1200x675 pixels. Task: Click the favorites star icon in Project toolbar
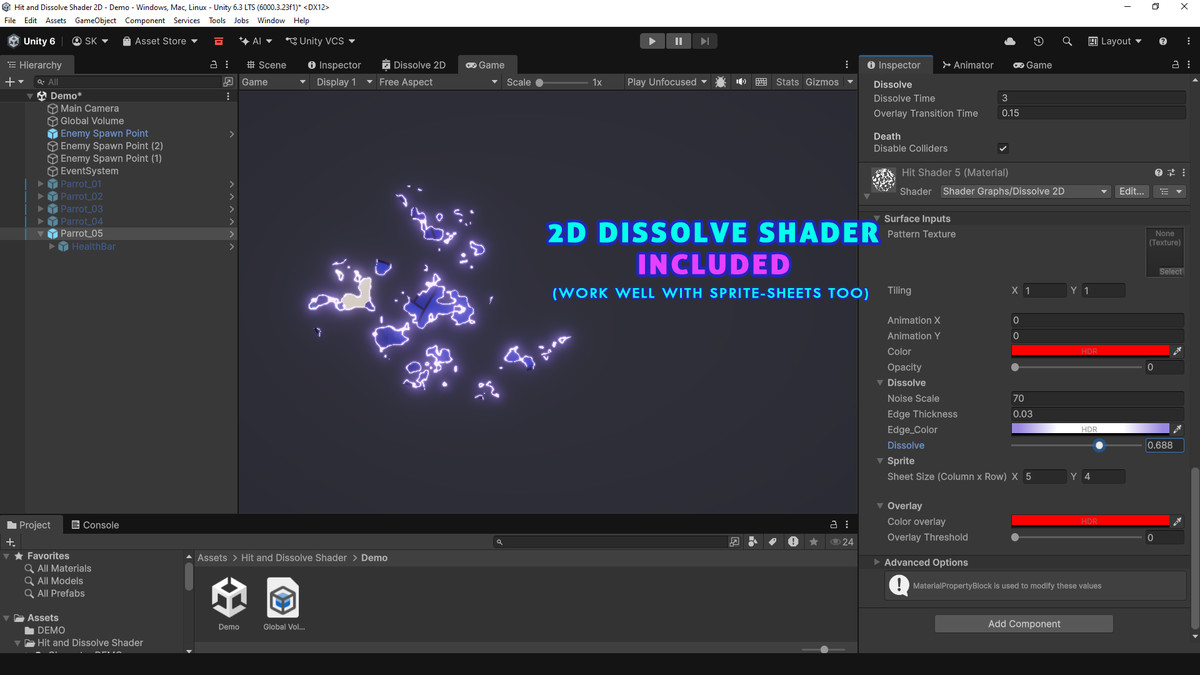pyautogui.click(x=814, y=542)
